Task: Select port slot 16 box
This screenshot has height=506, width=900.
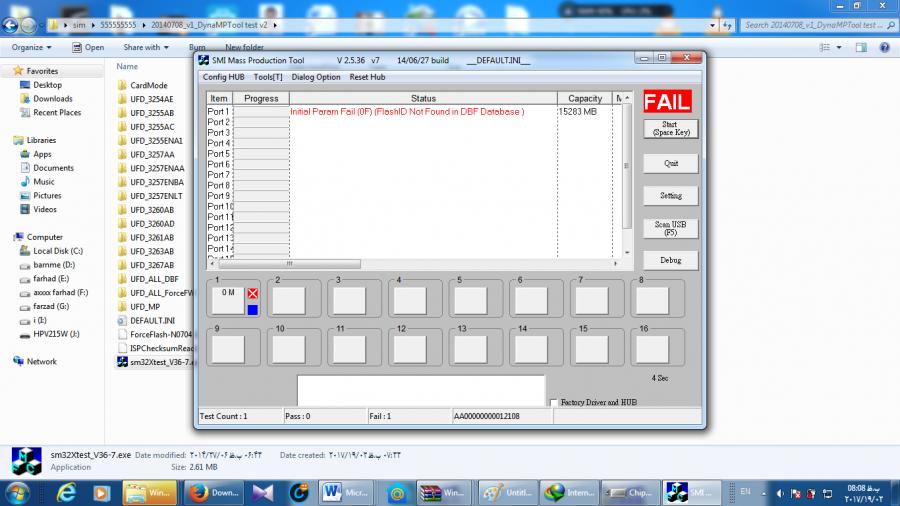Action: click(653, 349)
